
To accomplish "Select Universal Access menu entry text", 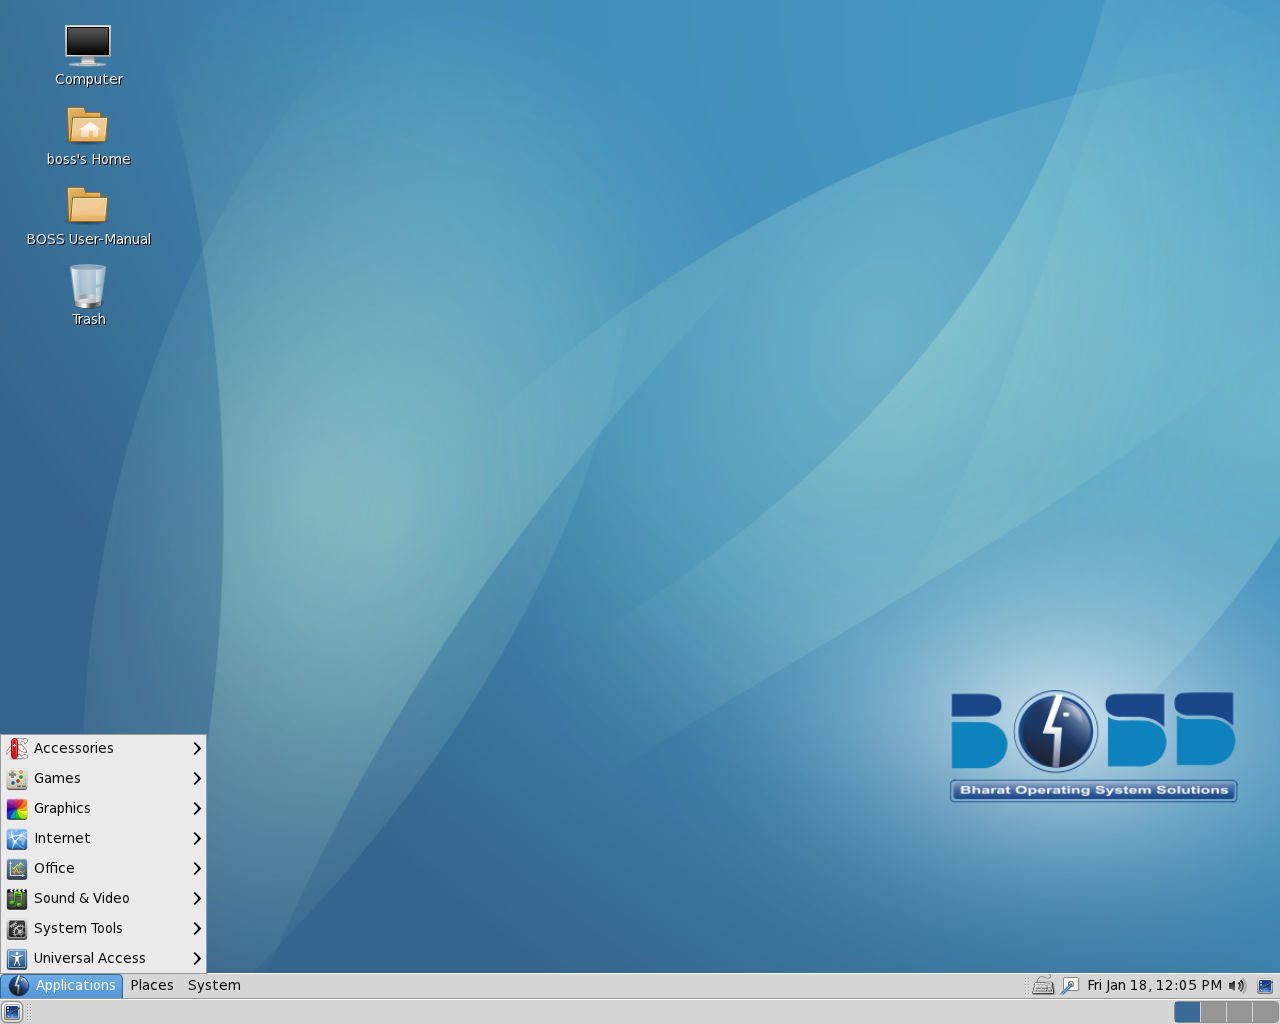I will (x=90, y=958).
